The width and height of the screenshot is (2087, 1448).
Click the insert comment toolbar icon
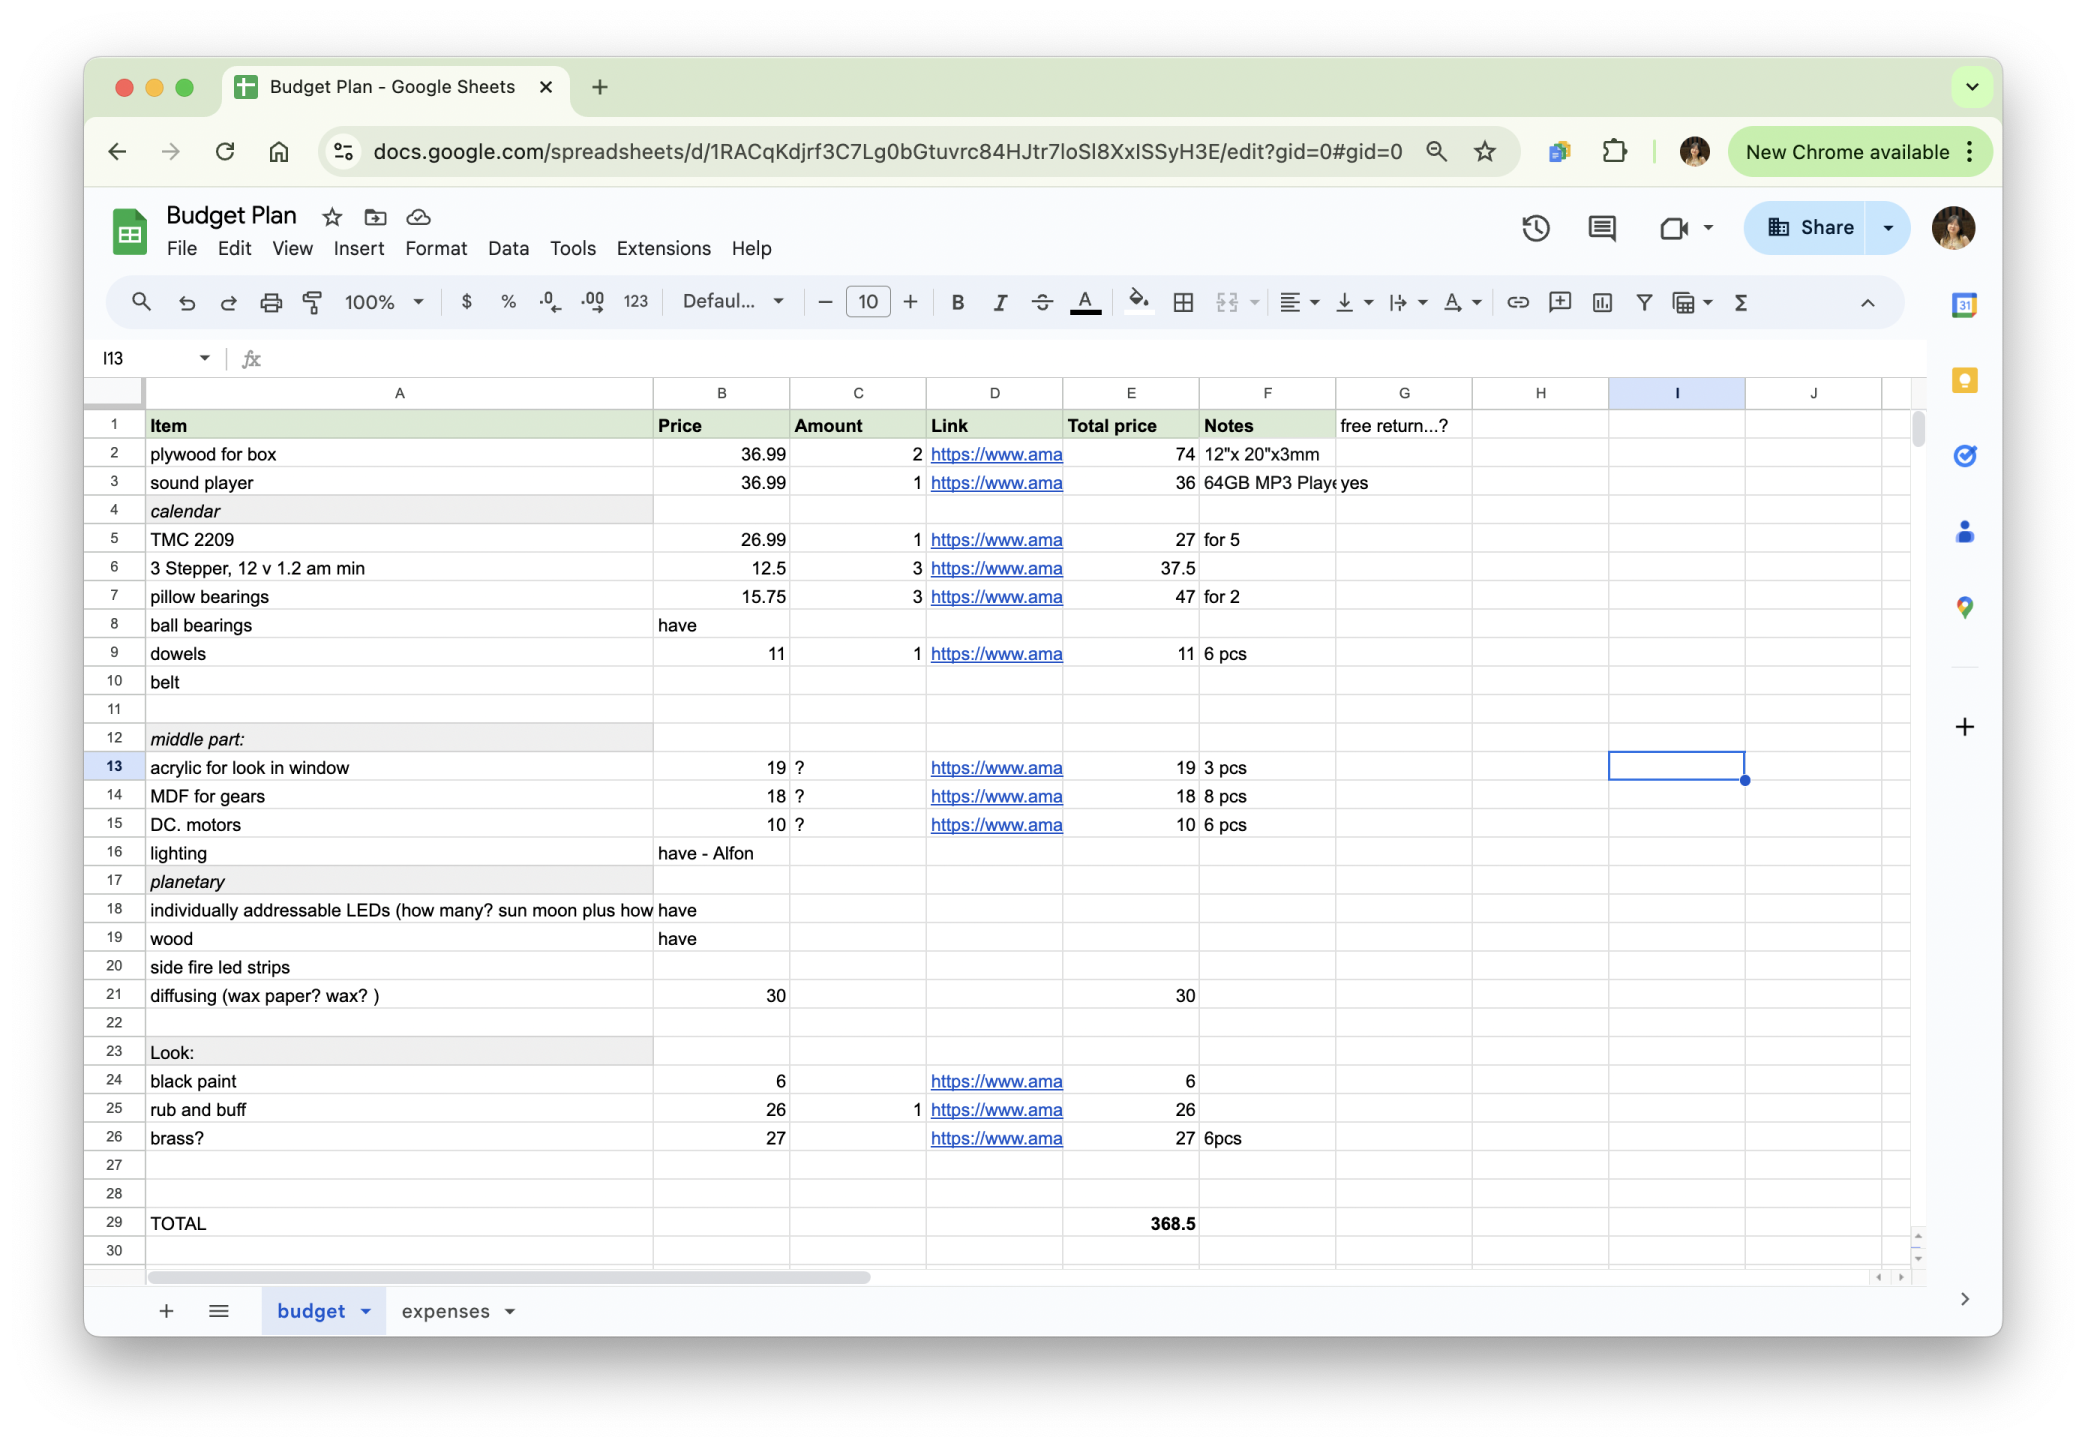[x=1559, y=302]
